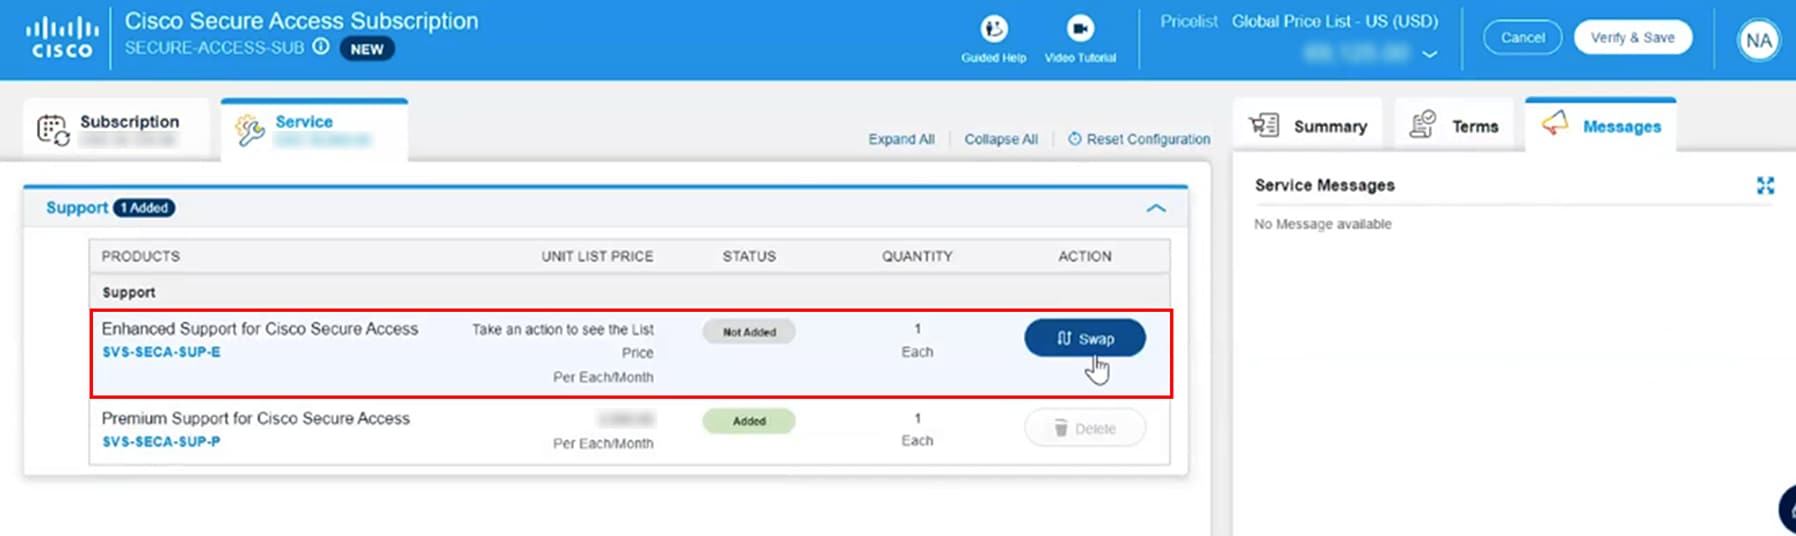This screenshot has height=536, width=1796.
Task: Click the partially visible chat bubble at right edge
Action: (x=1787, y=509)
